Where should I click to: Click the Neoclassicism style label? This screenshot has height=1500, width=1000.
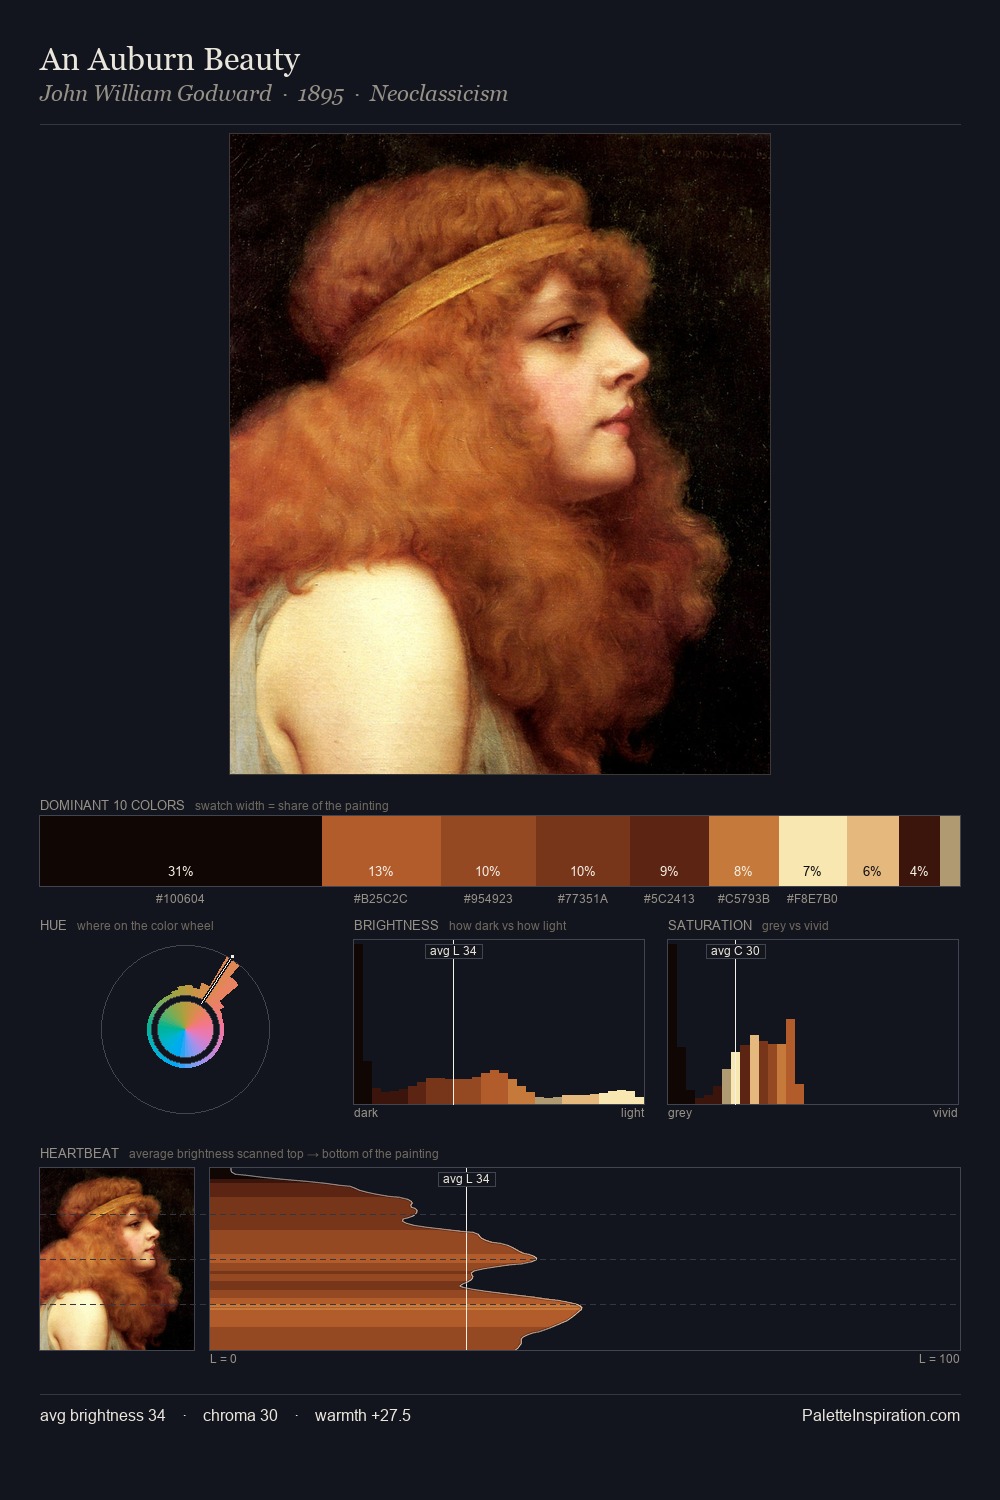click(x=438, y=94)
